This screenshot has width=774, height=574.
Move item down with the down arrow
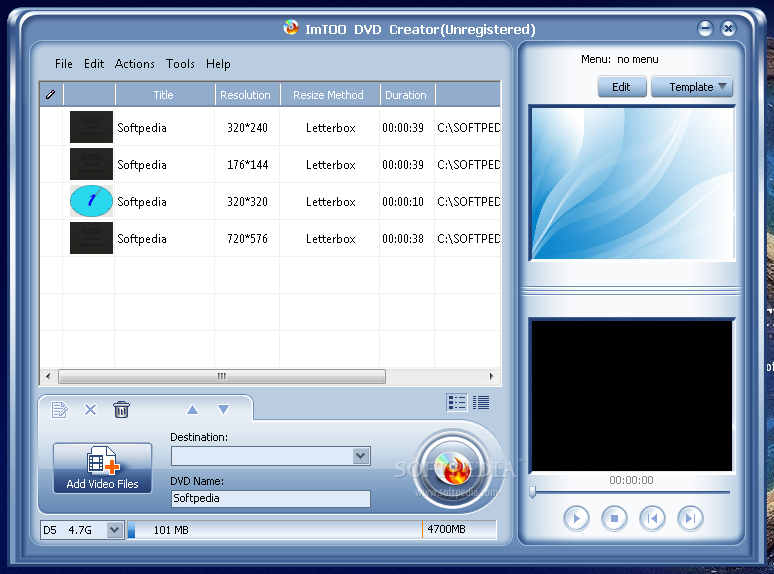(x=223, y=409)
